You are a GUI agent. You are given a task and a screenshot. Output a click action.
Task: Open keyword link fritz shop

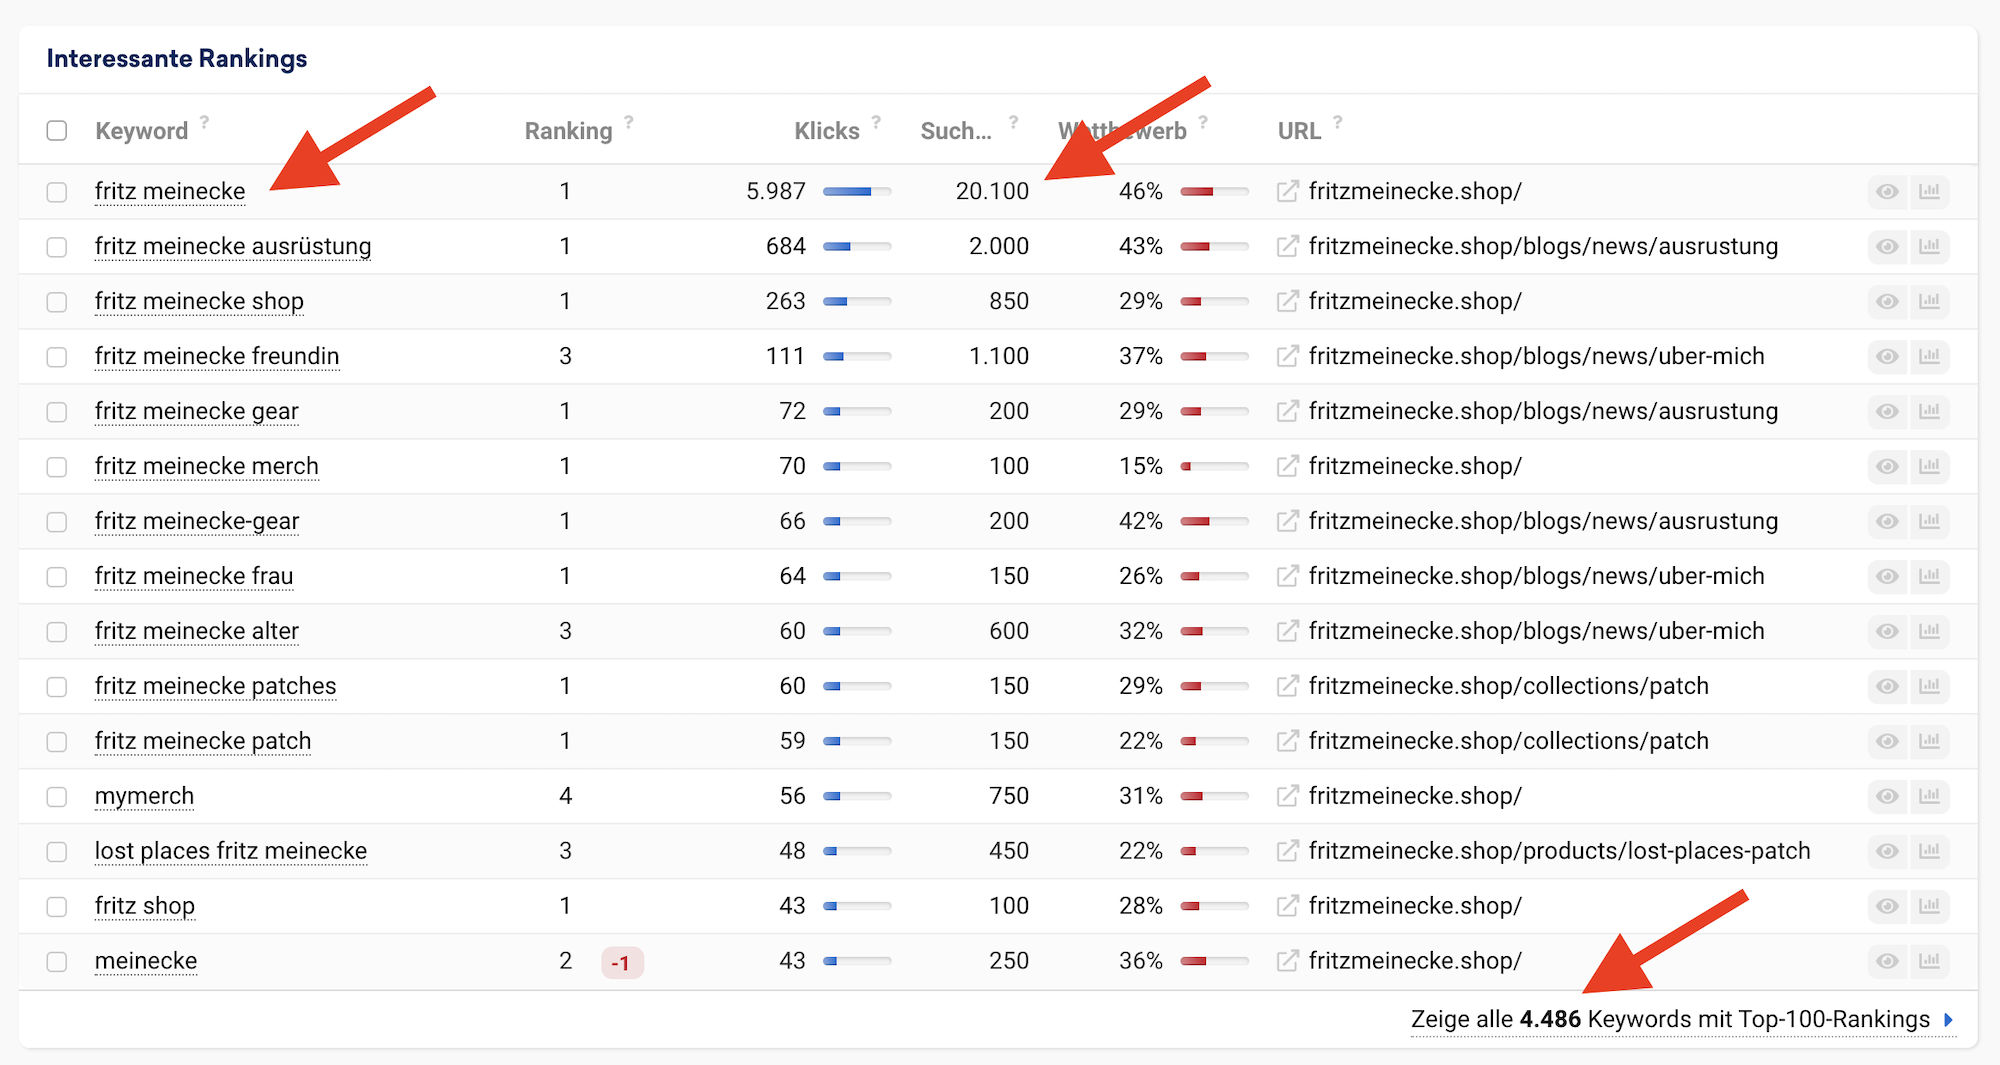point(145,906)
